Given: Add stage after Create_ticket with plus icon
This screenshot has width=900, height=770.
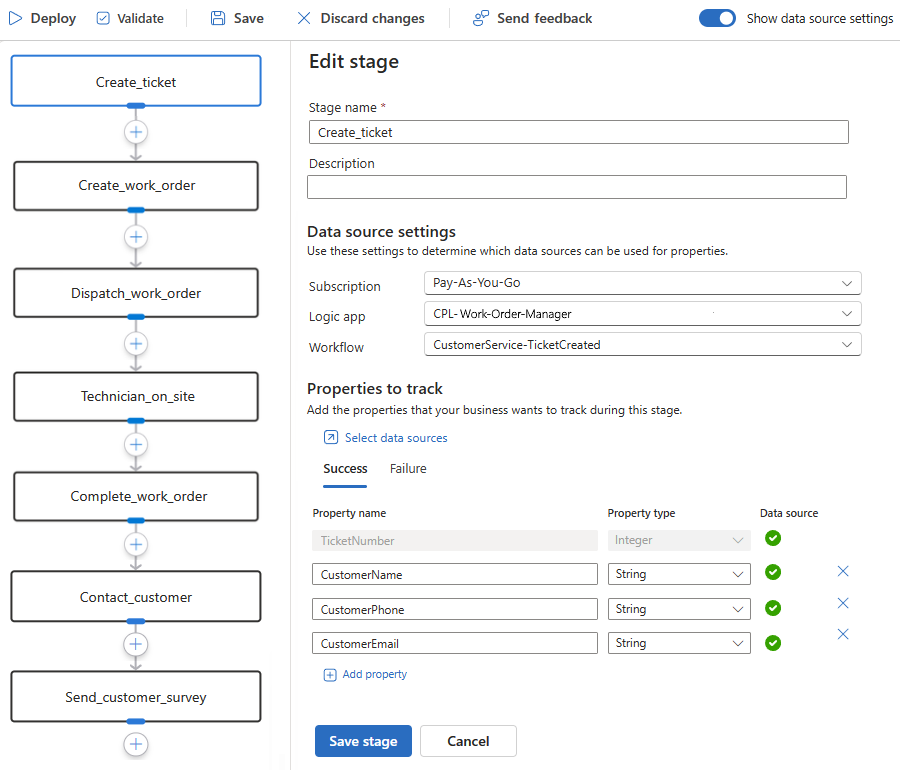Looking at the screenshot, I should tap(136, 131).
